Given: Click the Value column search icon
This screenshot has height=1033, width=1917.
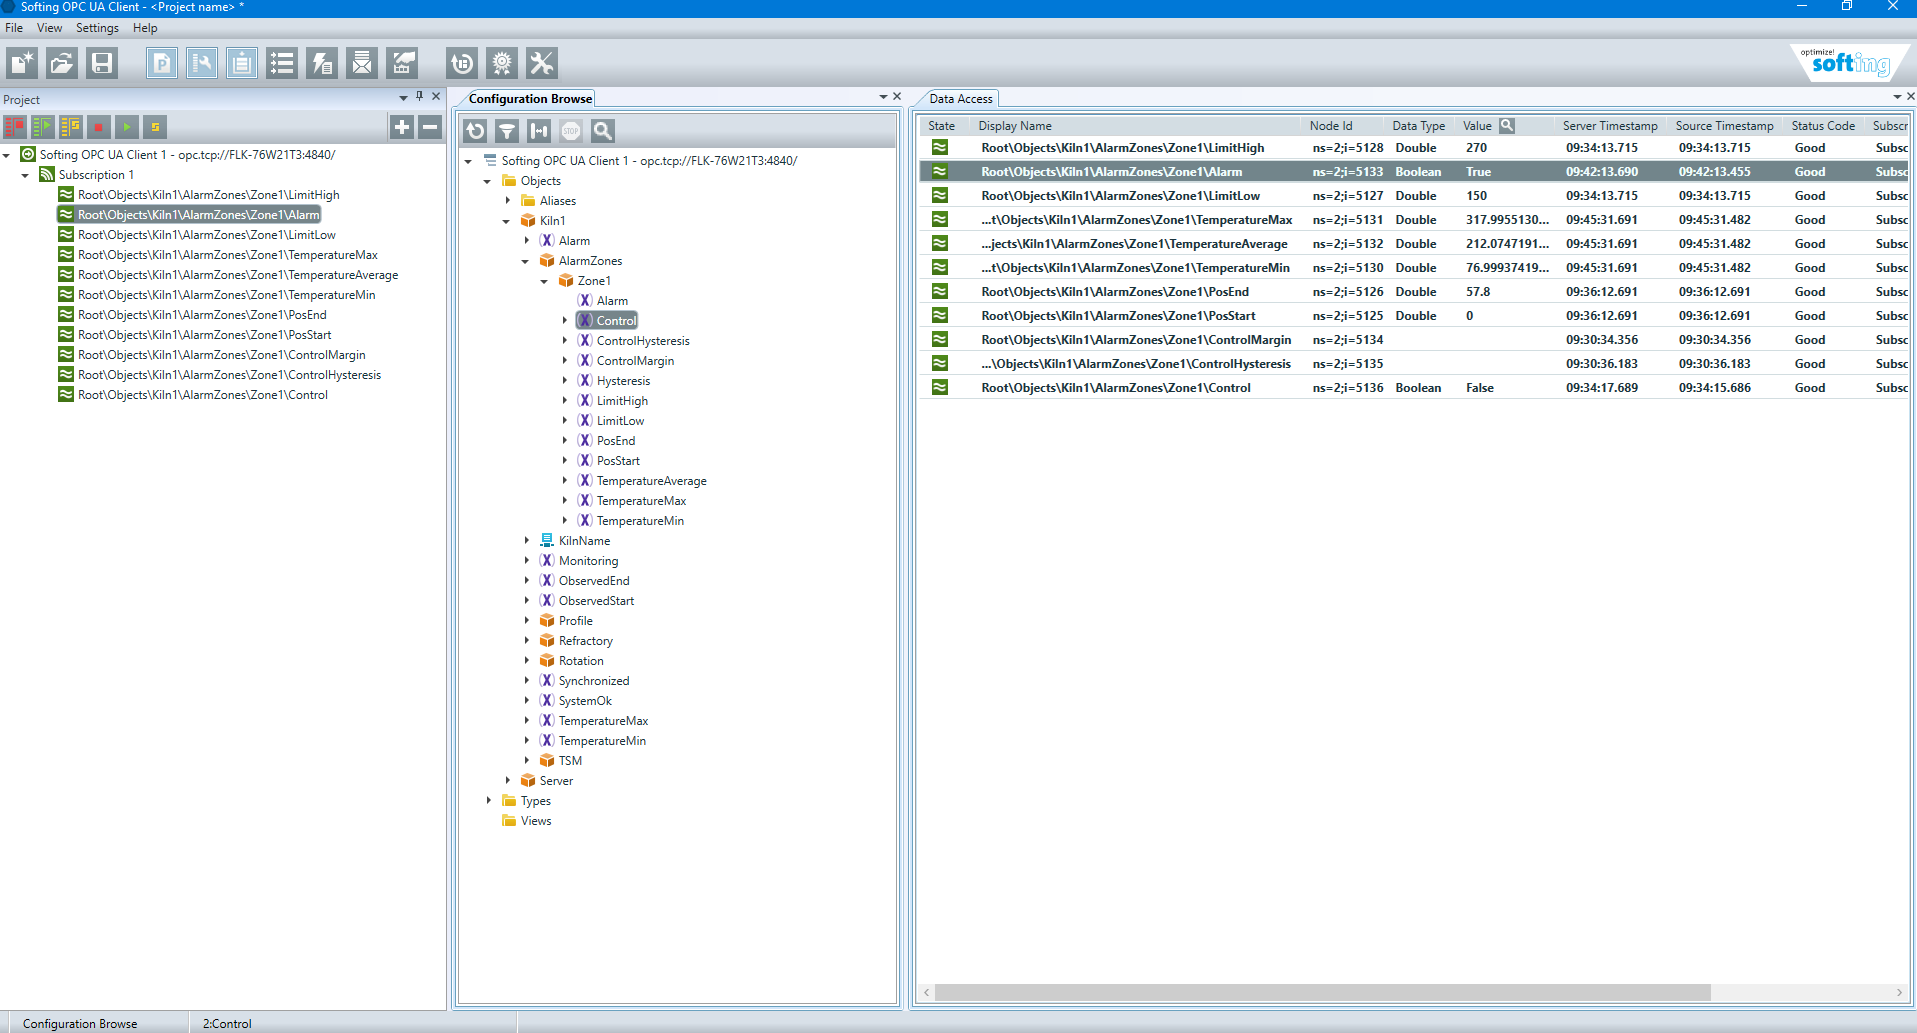Looking at the screenshot, I should tap(1507, 126).
